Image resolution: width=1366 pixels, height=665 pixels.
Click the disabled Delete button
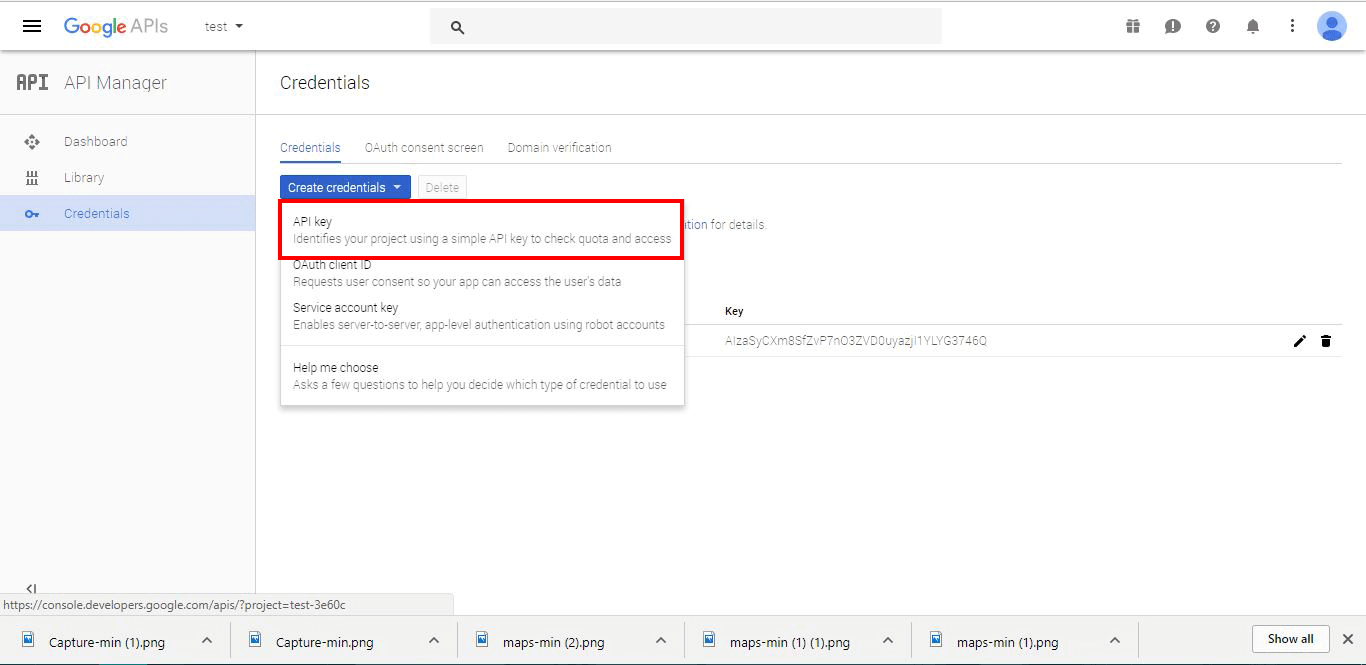click(x=442, y=187)
